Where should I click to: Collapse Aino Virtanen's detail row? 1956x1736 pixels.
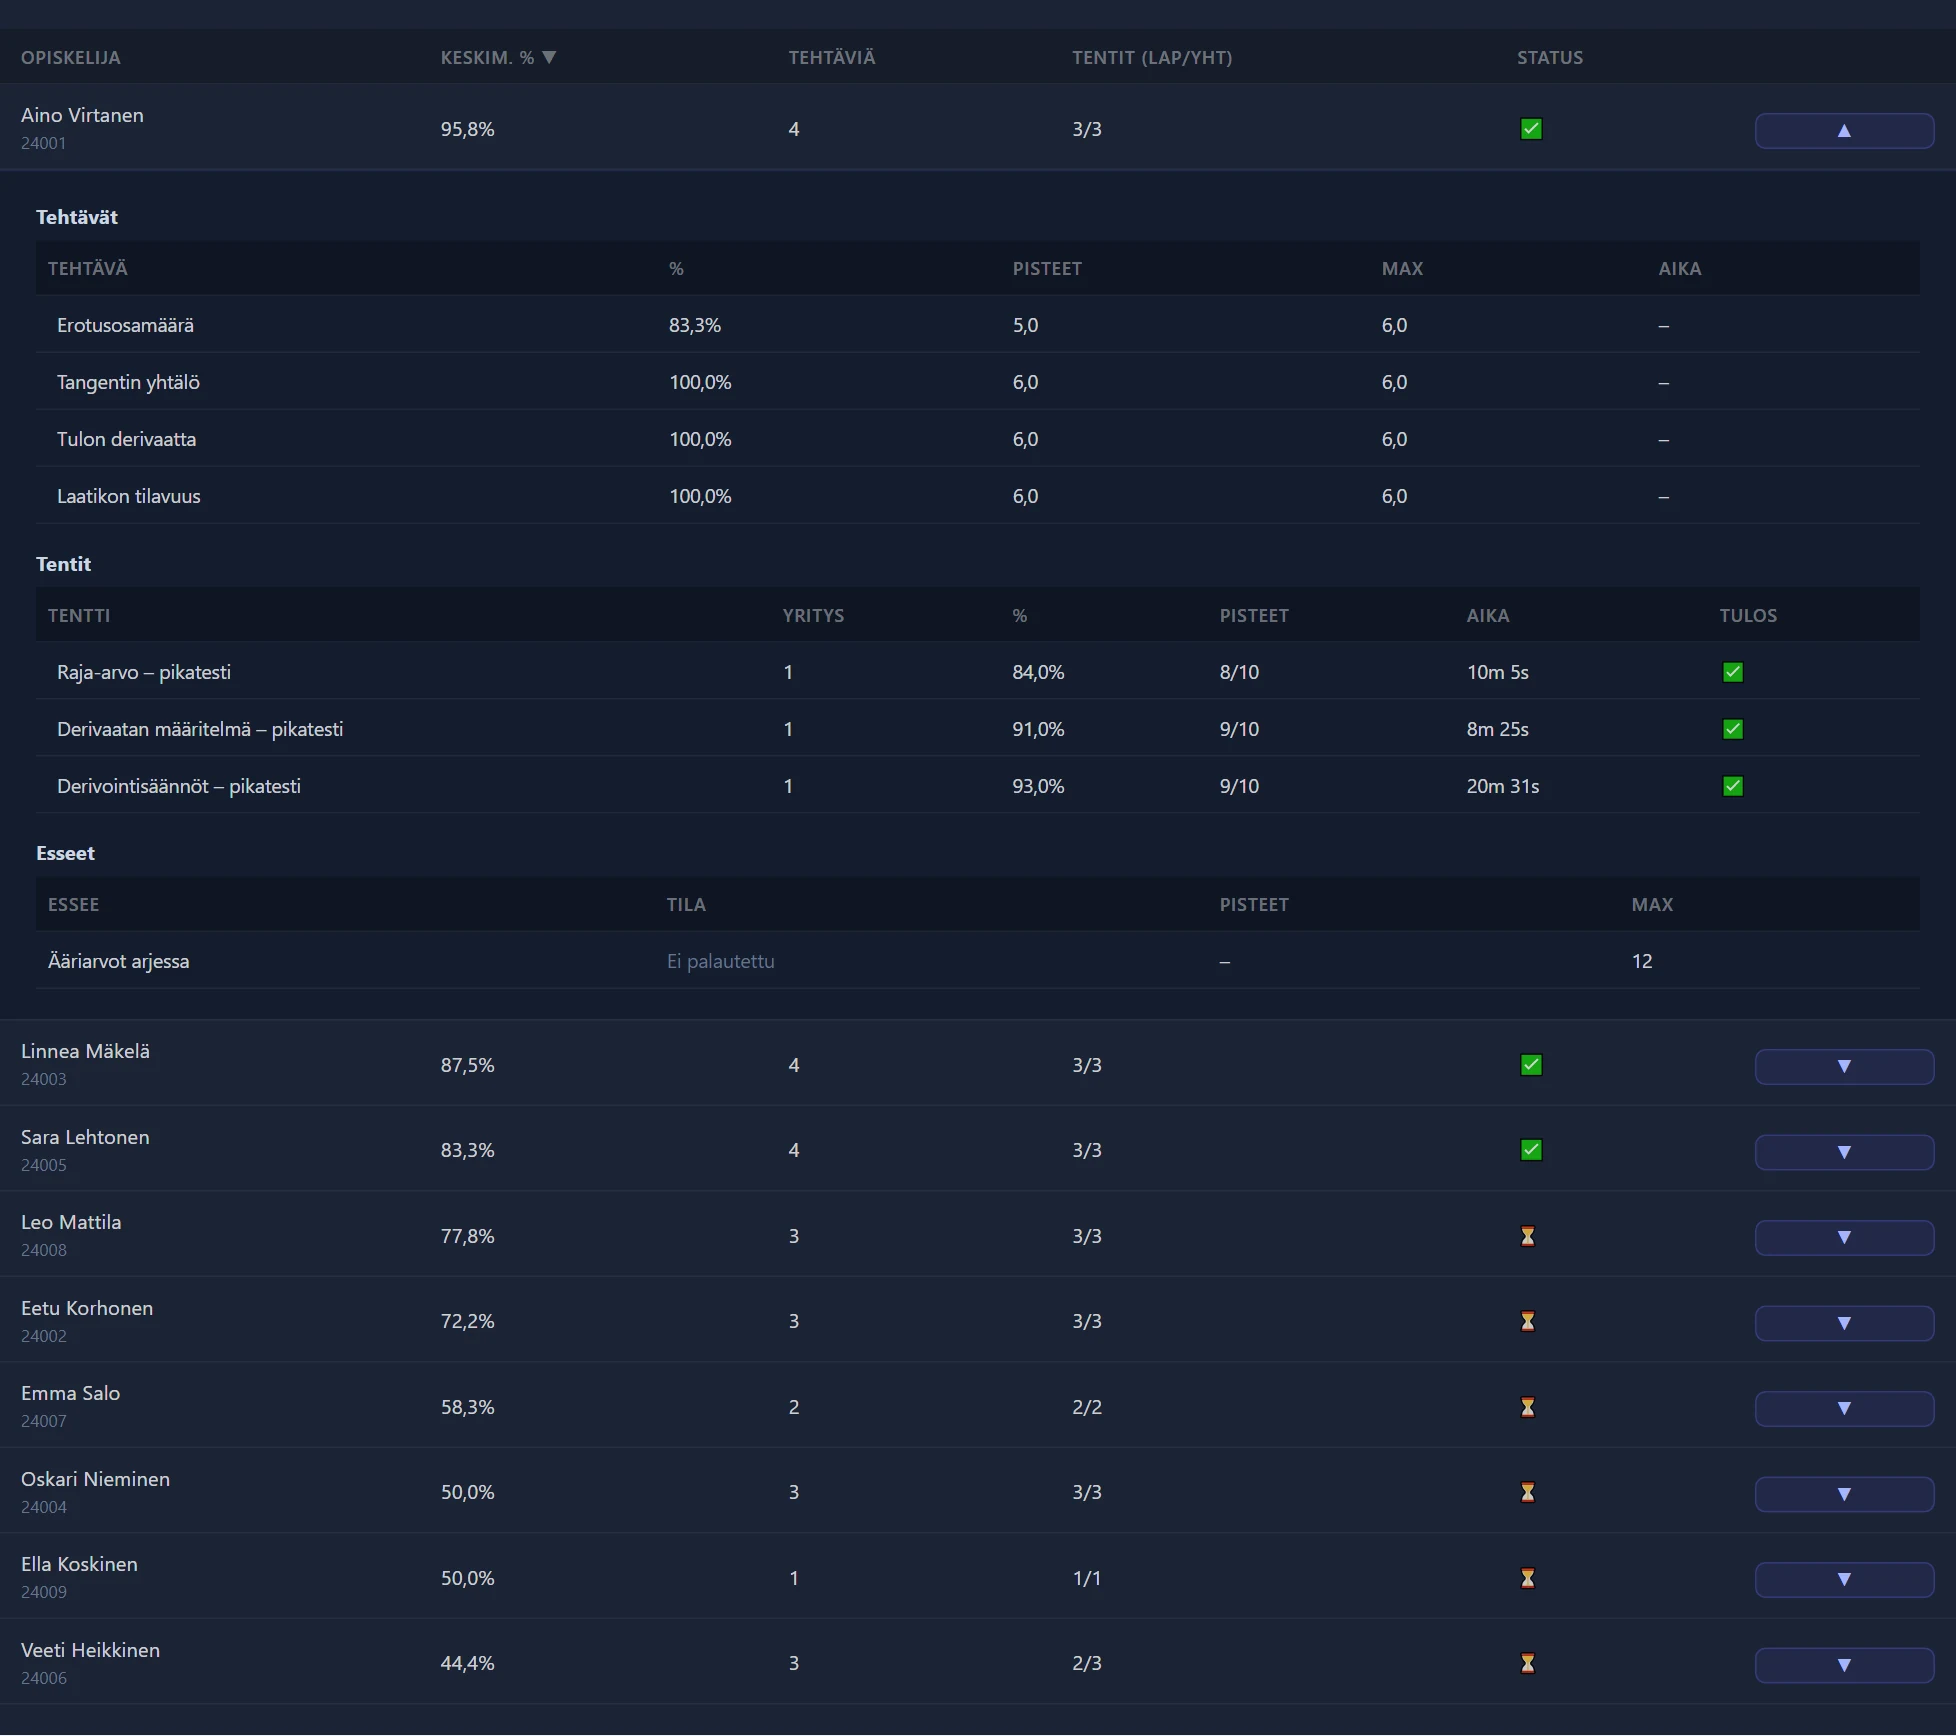coord(1844,131)
